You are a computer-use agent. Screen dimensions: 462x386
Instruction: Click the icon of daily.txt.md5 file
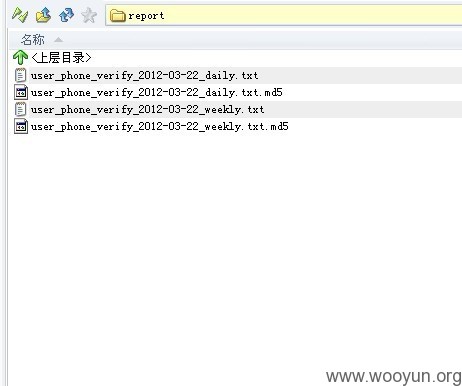21,92
